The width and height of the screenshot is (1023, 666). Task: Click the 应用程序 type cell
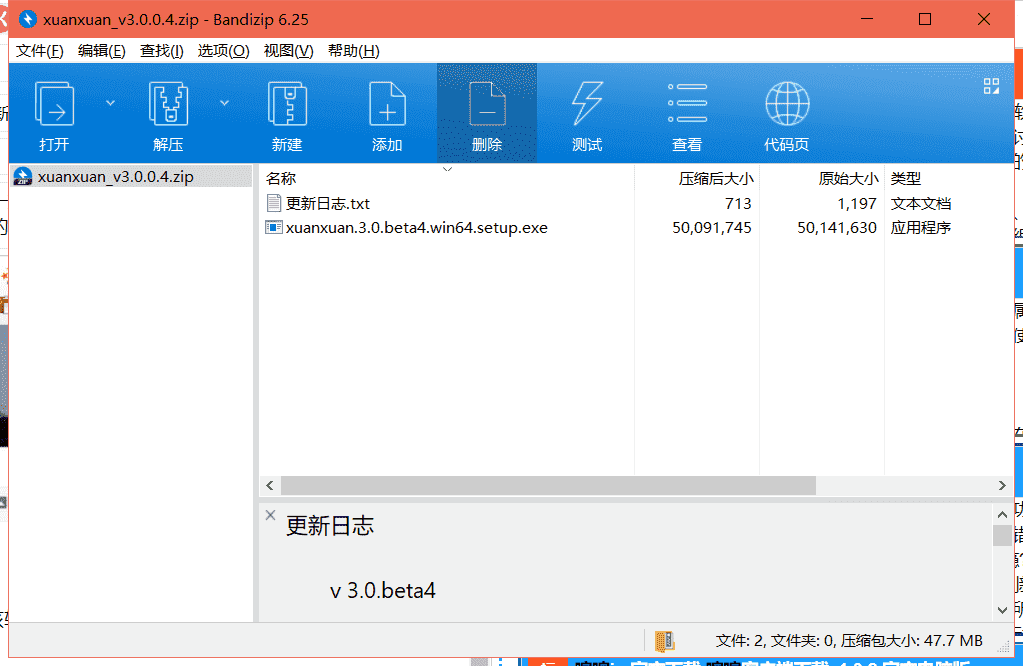[x=921, y=228]
